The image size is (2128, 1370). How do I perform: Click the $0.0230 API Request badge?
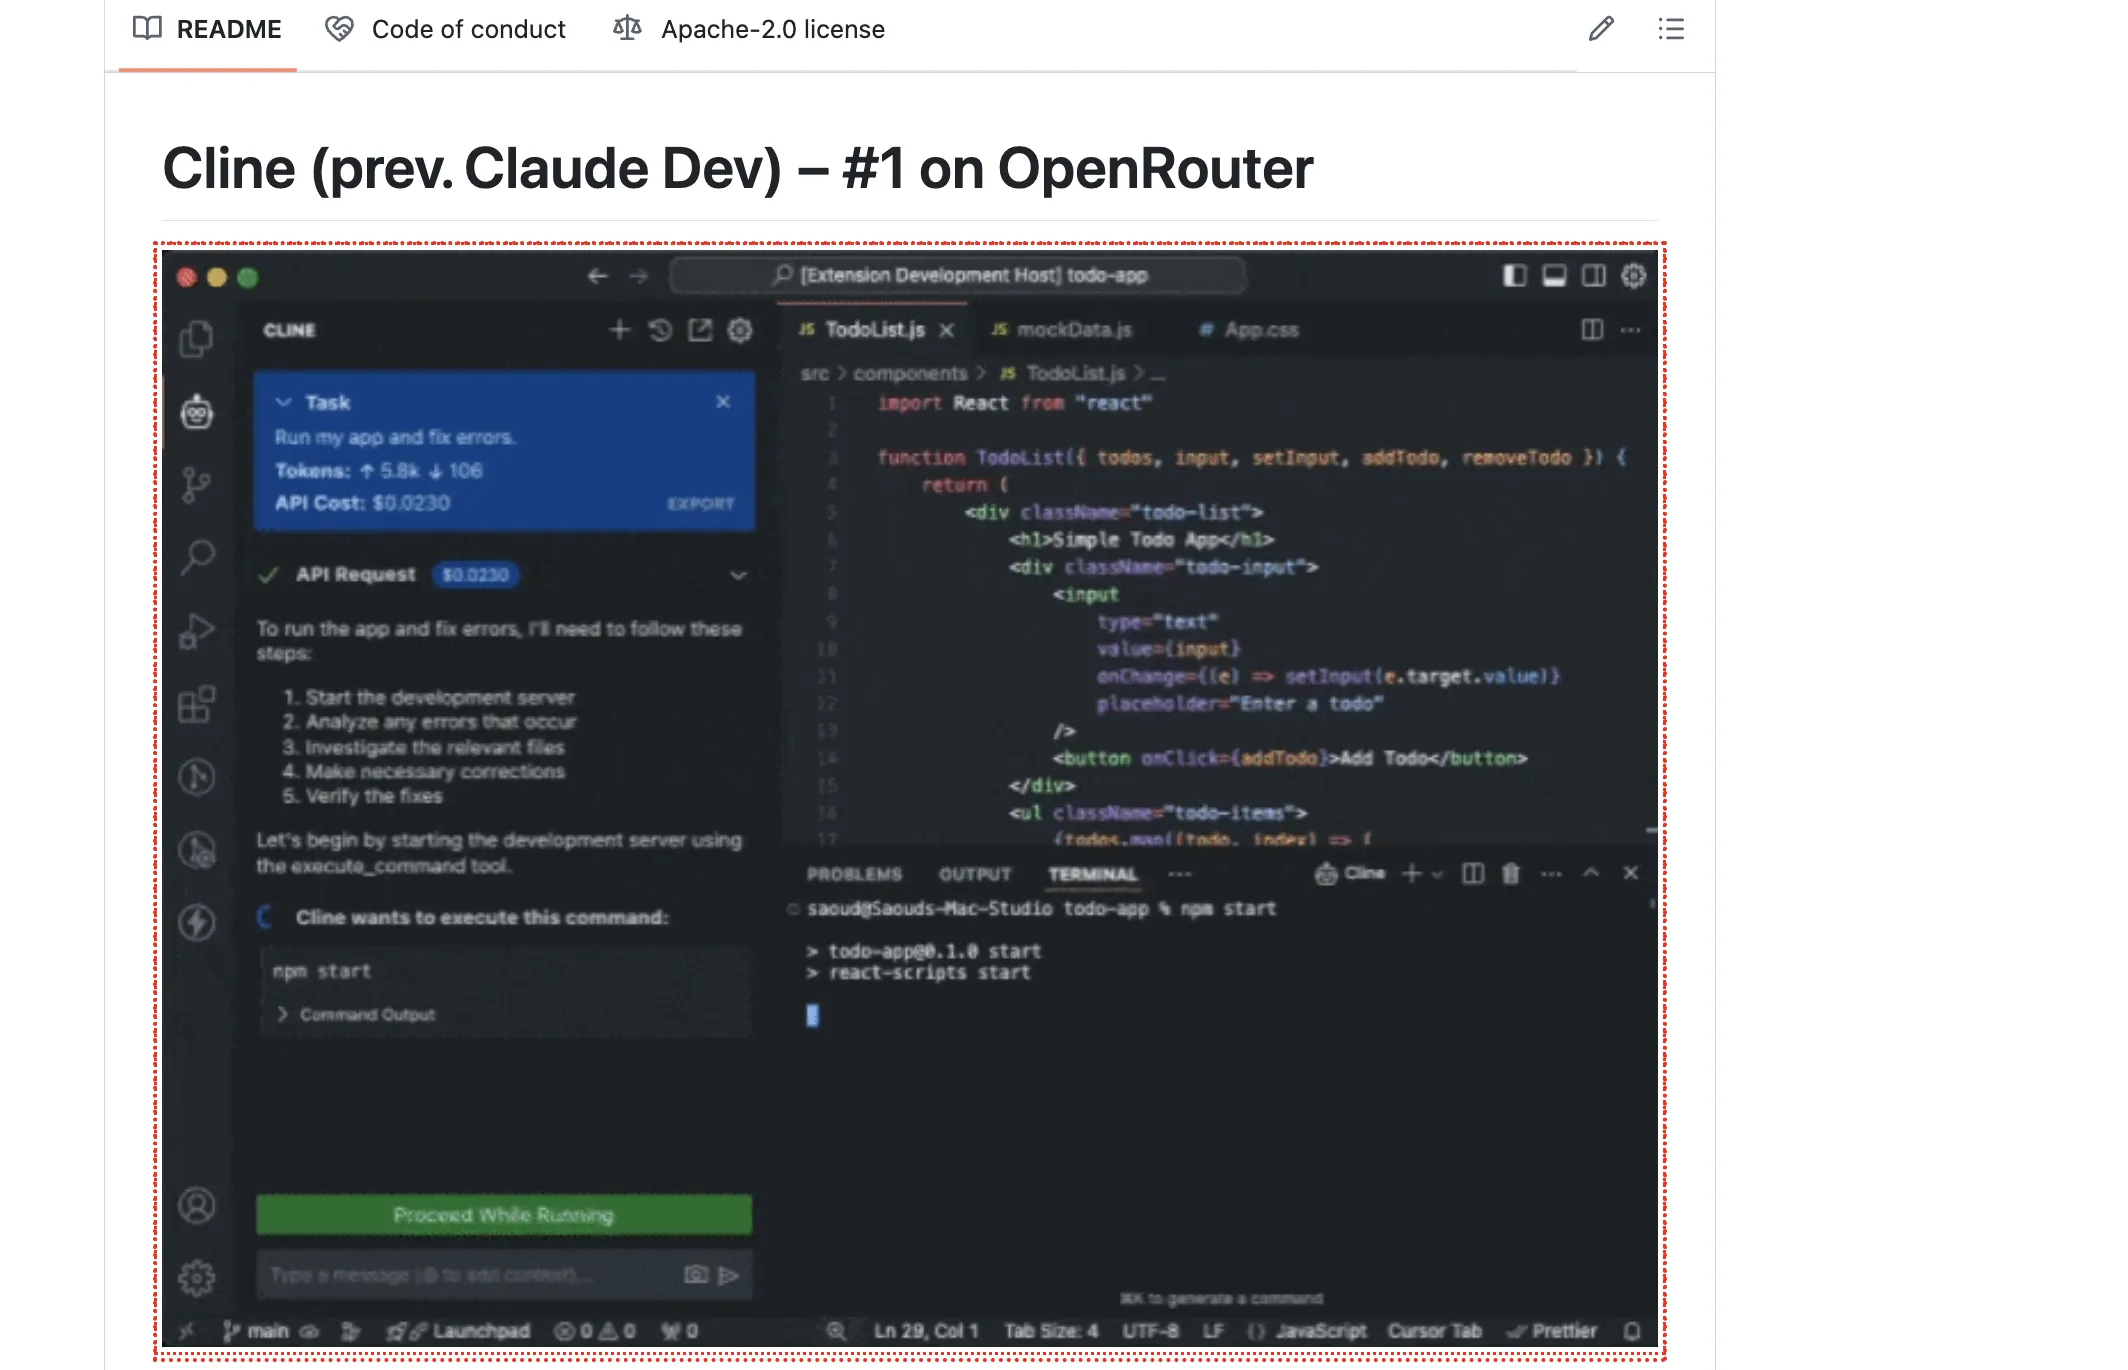pos(475,575)
